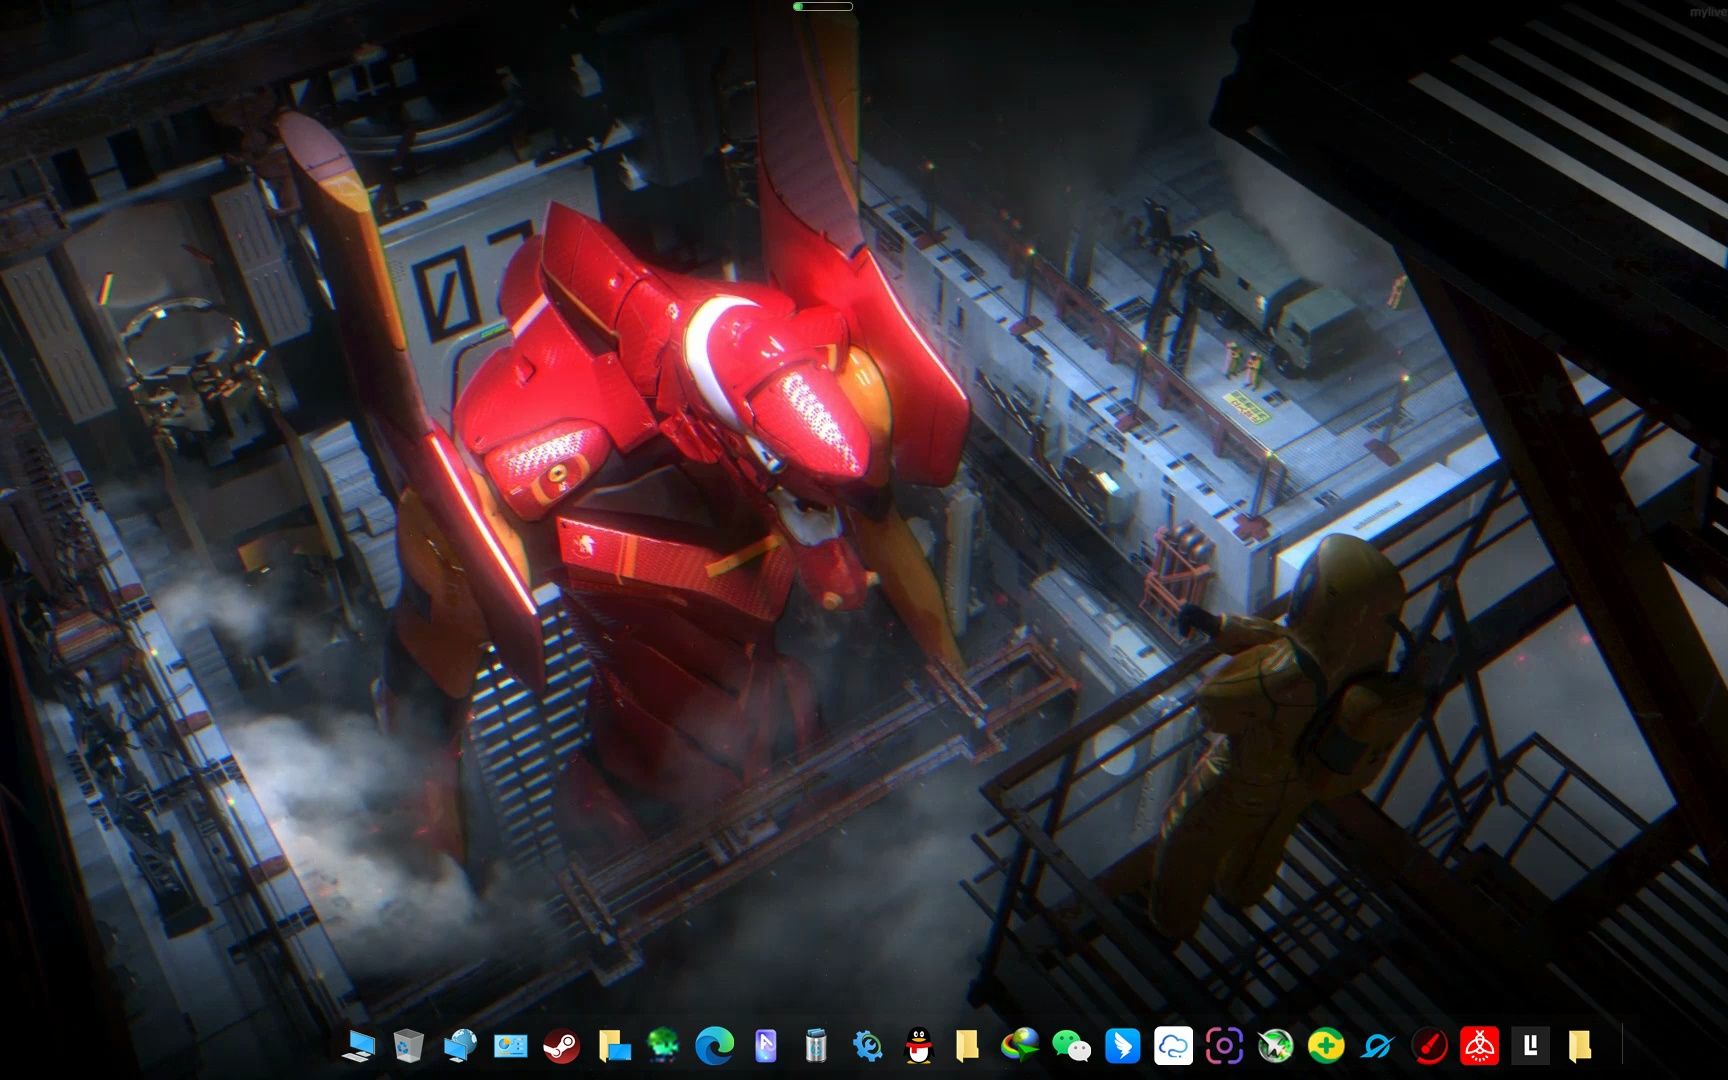Launch the dark L-shaped logo app

(1530, 1046)
